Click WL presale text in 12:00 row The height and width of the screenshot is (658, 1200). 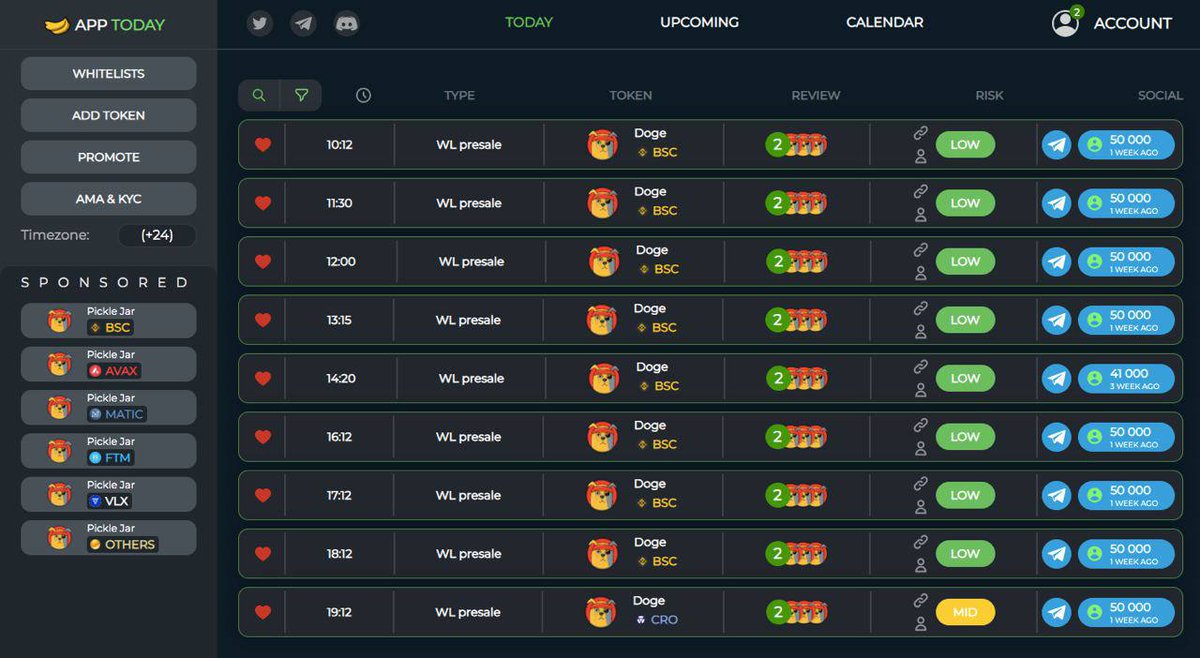(471, 262)
